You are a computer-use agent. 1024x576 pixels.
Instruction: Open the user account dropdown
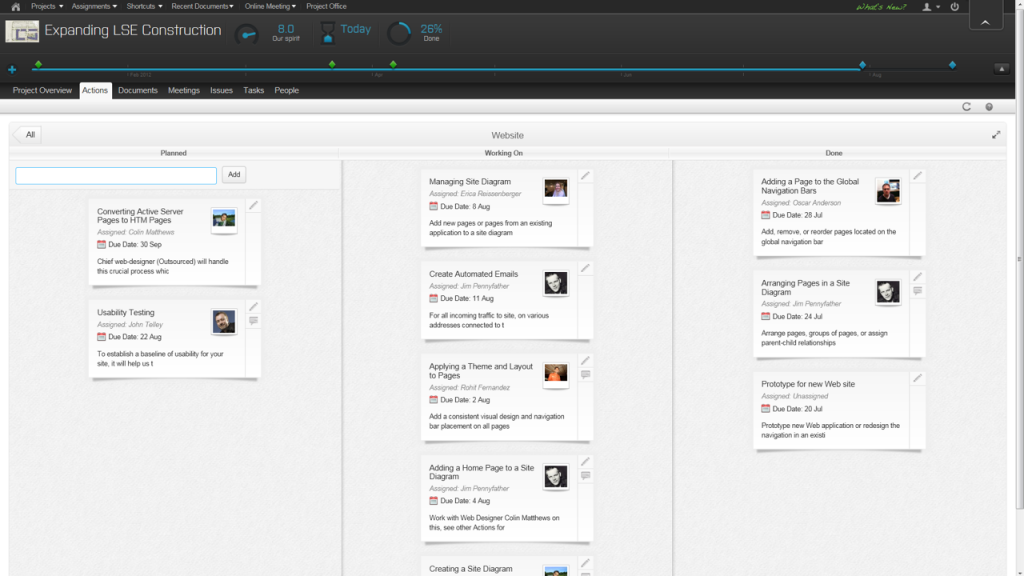coord(930,7)
